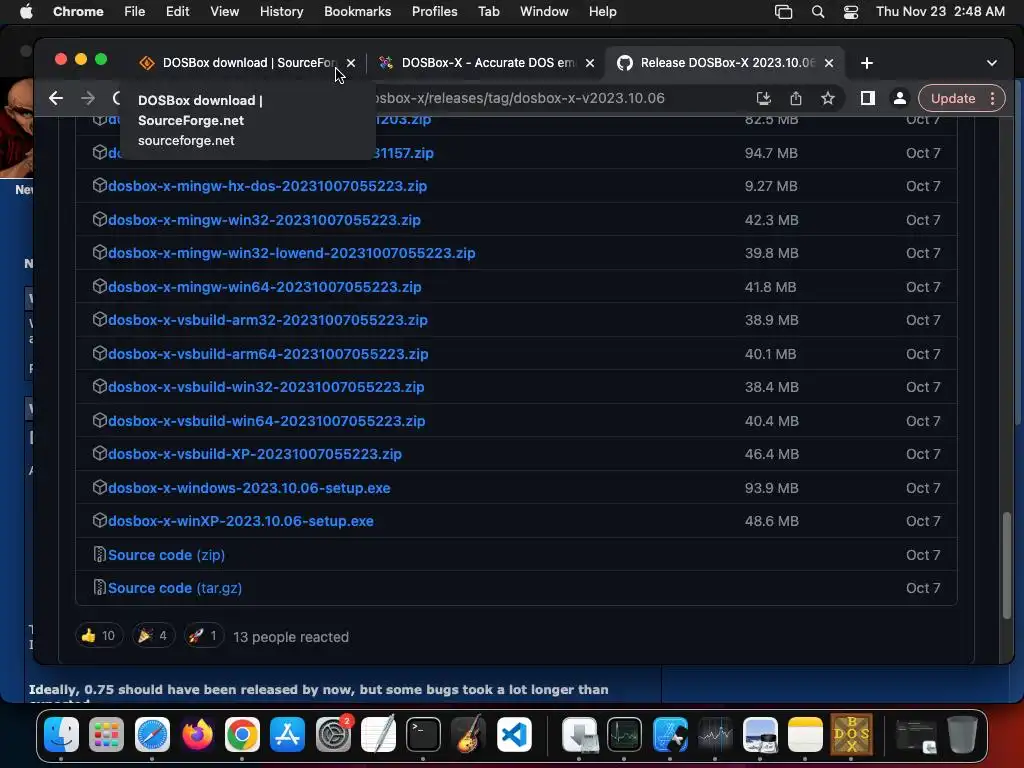Open Finder from the Dock
1024x768 pixels.
coord(61,735)
